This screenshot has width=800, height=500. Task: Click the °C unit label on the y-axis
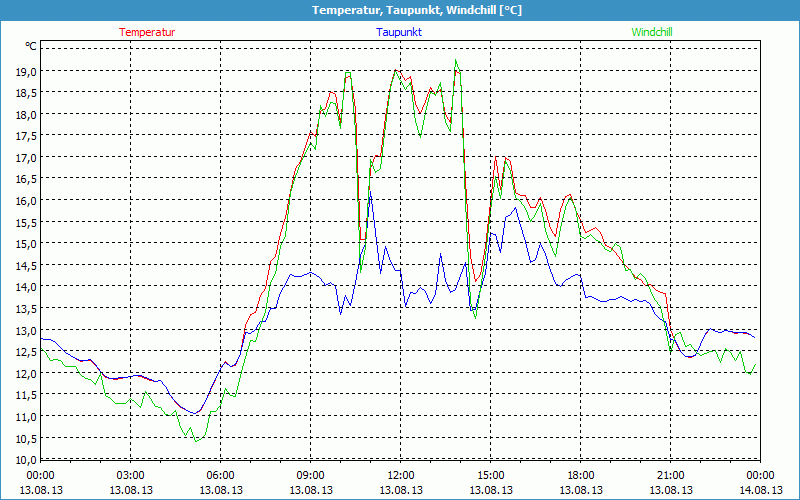click(x=31, y=46)
